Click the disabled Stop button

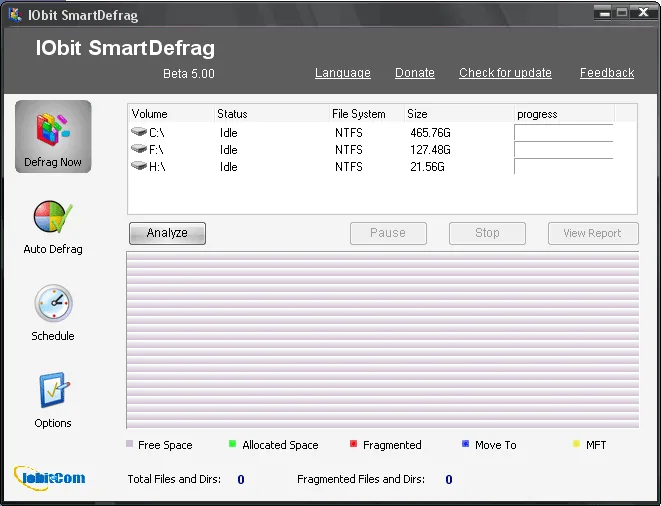click(x=487, y=233)
